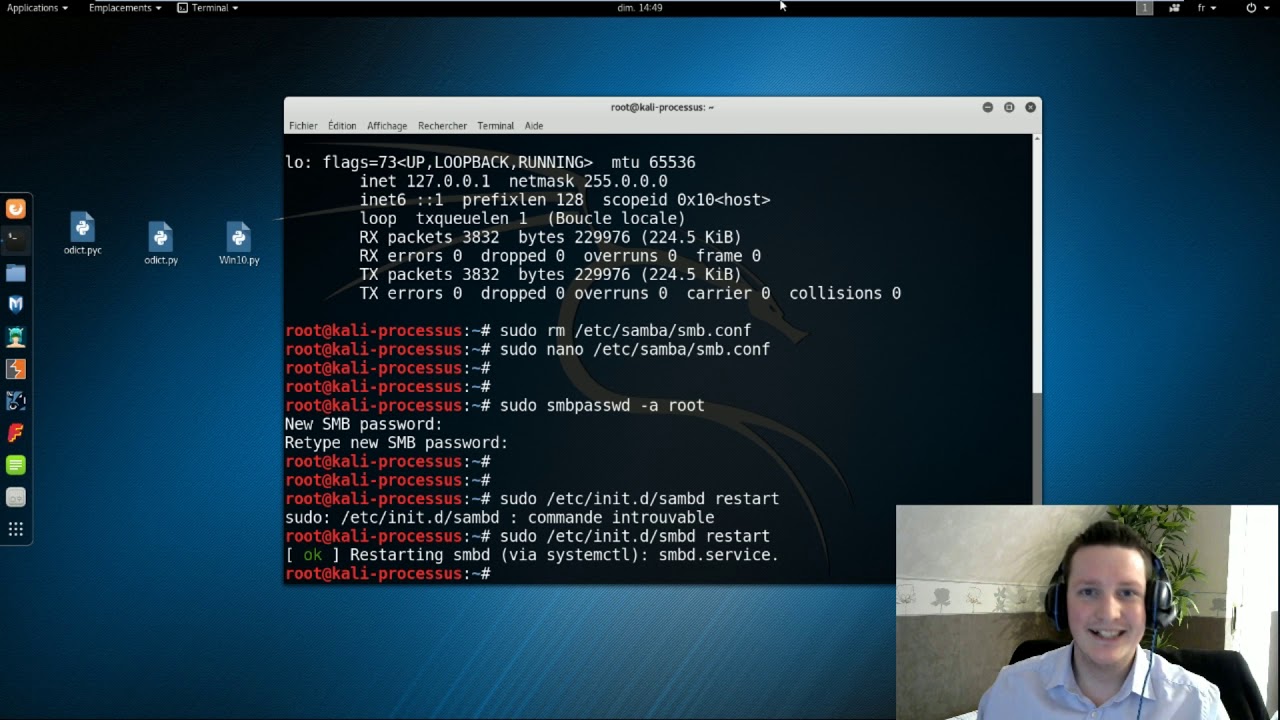Image resolution: width=1280 pixels, height=720 pixels.
Task: Show all applications grid
Action: 16,529
